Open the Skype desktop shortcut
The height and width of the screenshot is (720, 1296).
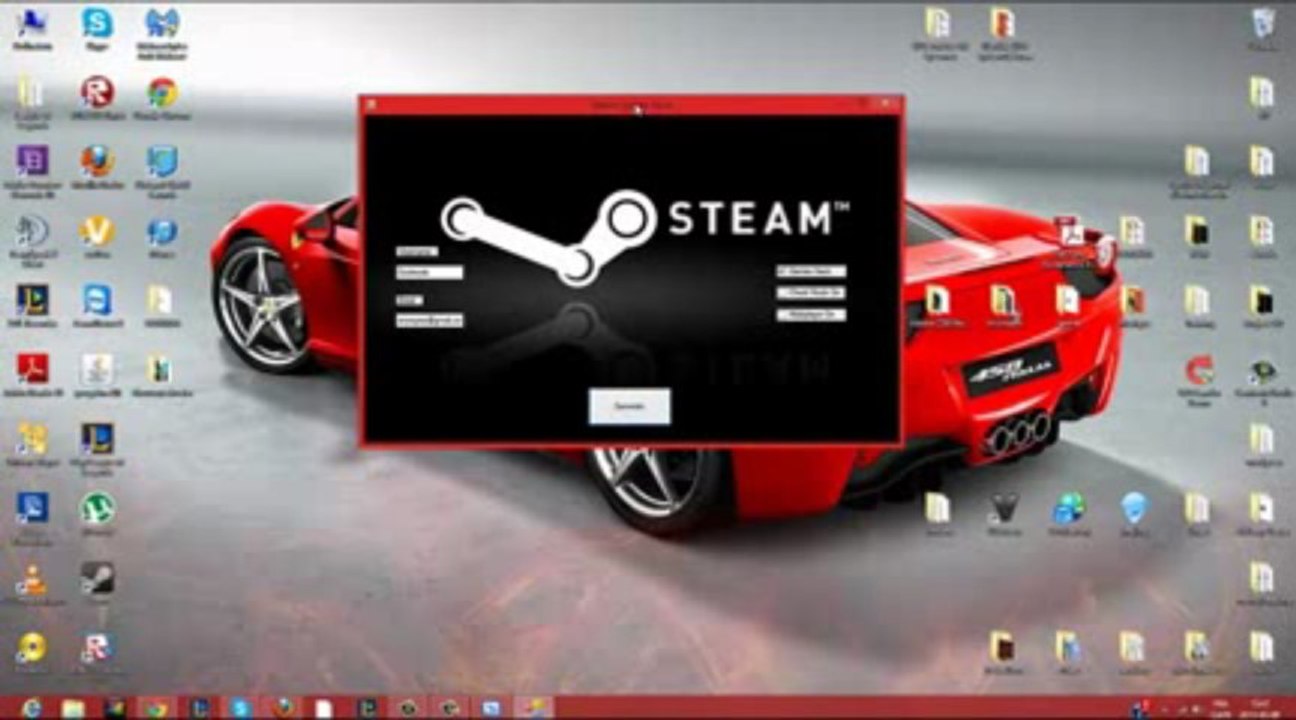tap(97, 22)
